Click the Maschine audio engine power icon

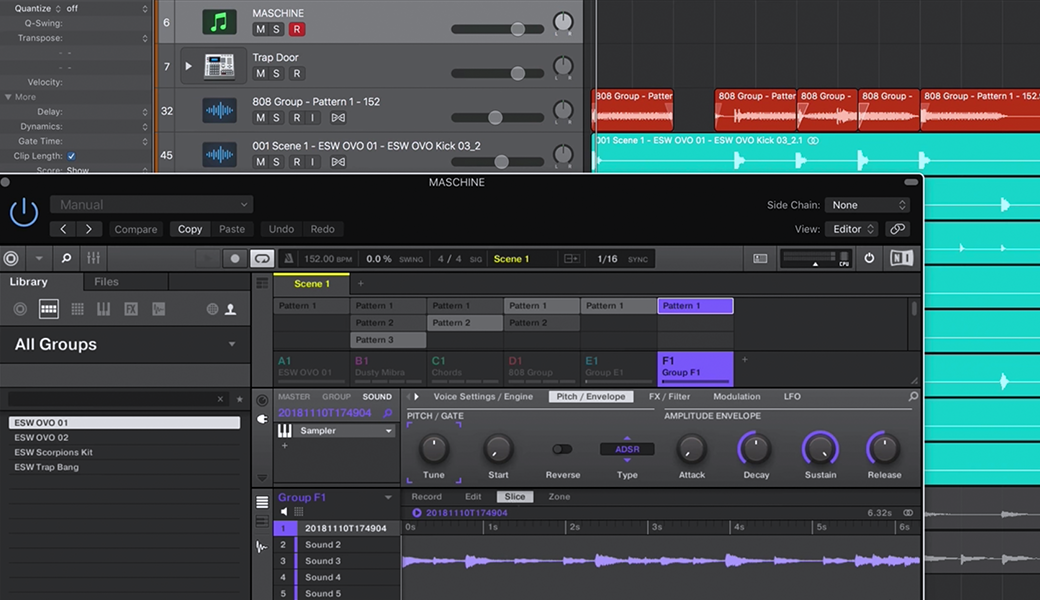click(x=869, y=259)
